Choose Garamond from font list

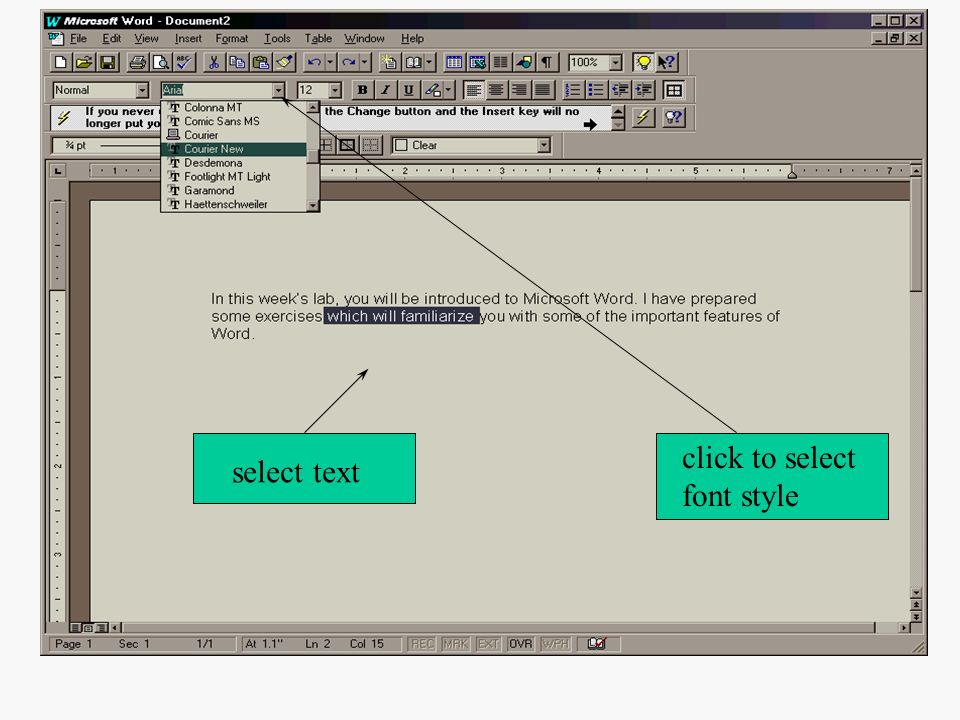(x=233, y=190)
